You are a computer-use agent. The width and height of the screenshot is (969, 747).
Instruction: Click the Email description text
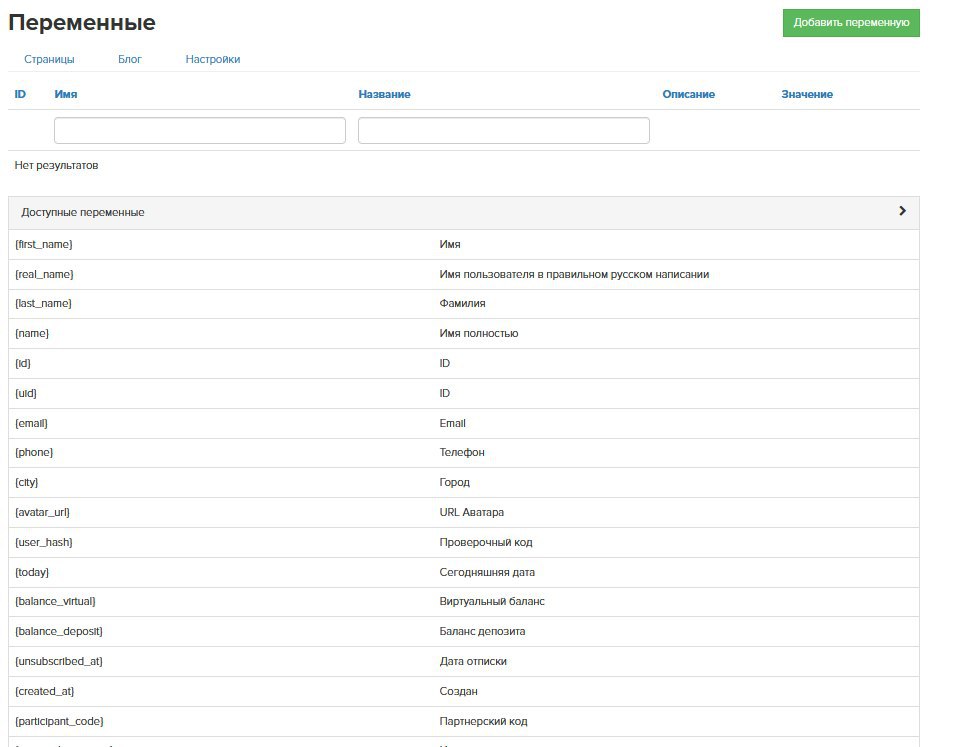coord(452,423)
